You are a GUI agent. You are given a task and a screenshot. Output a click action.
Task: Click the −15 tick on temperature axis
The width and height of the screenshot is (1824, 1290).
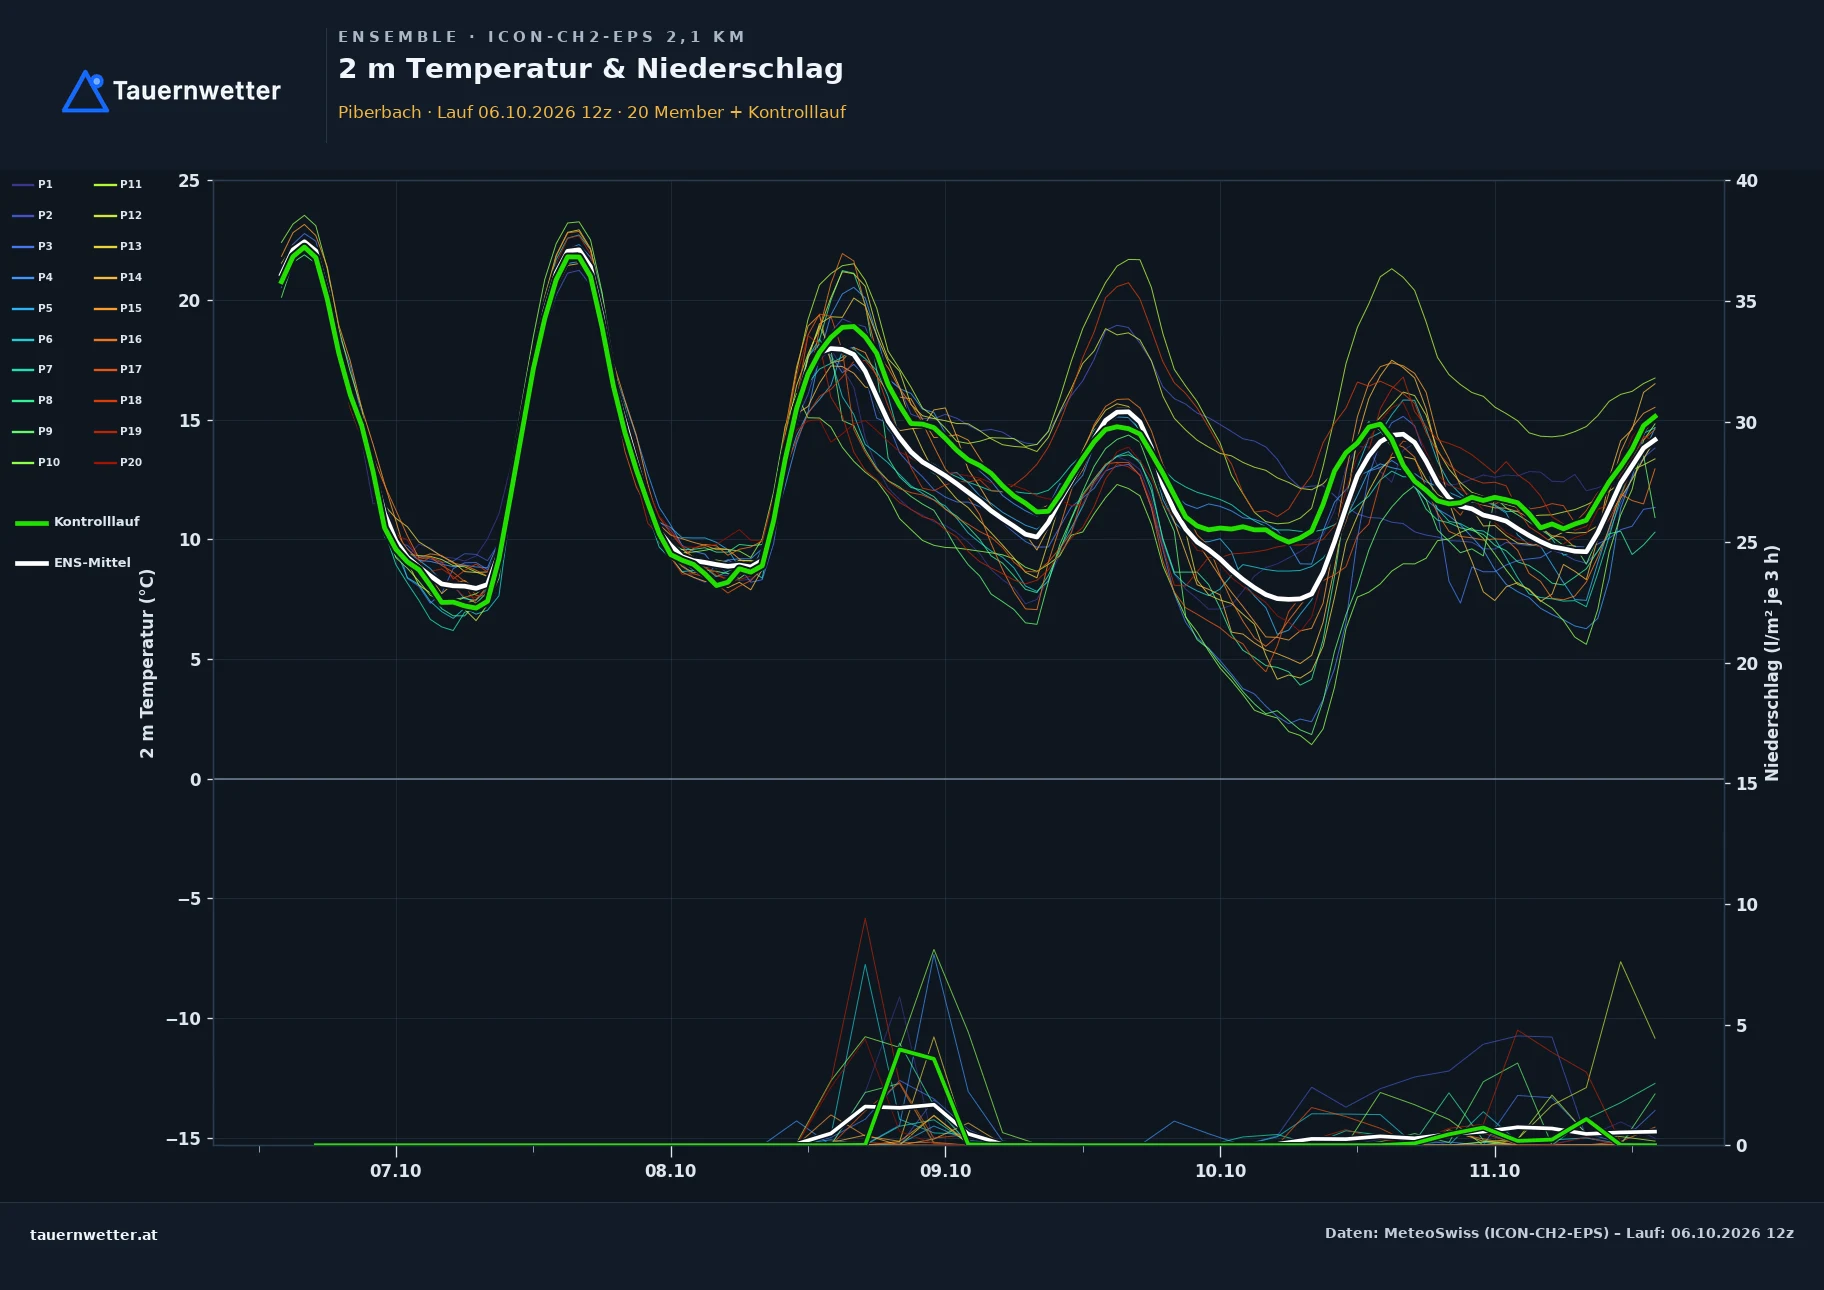(x=183, y=1139)
